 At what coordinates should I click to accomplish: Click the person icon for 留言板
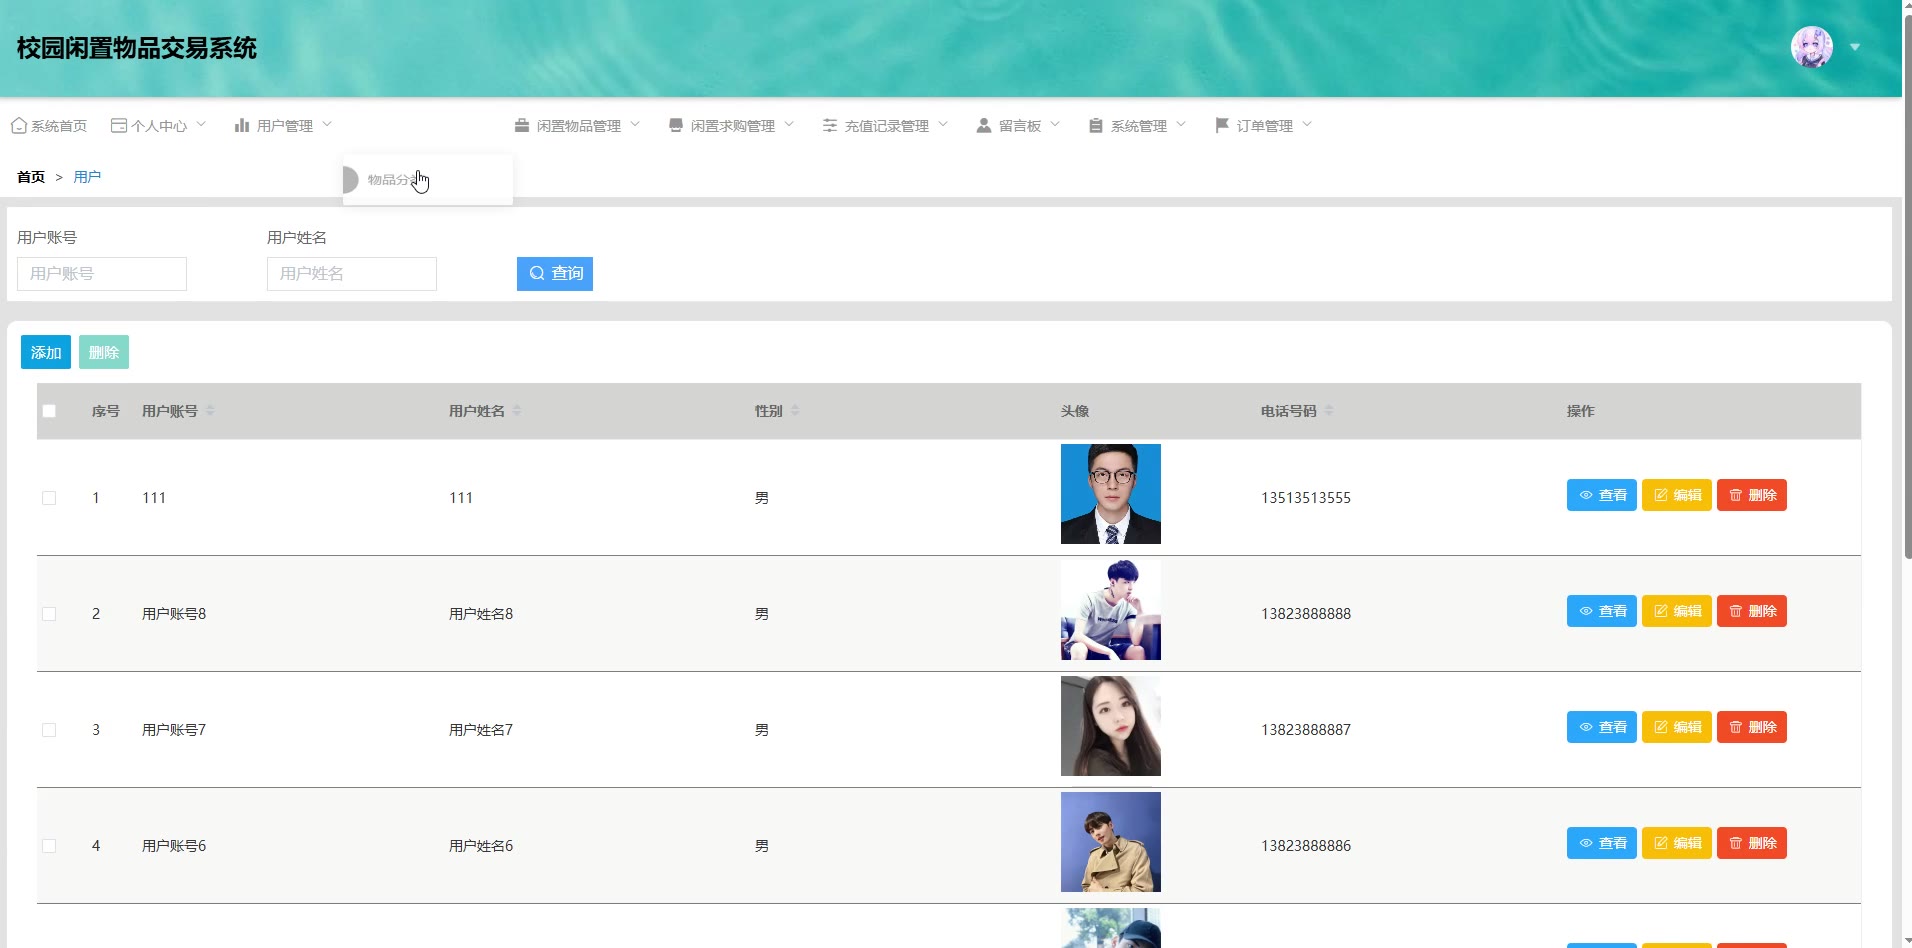coord(984,126)
